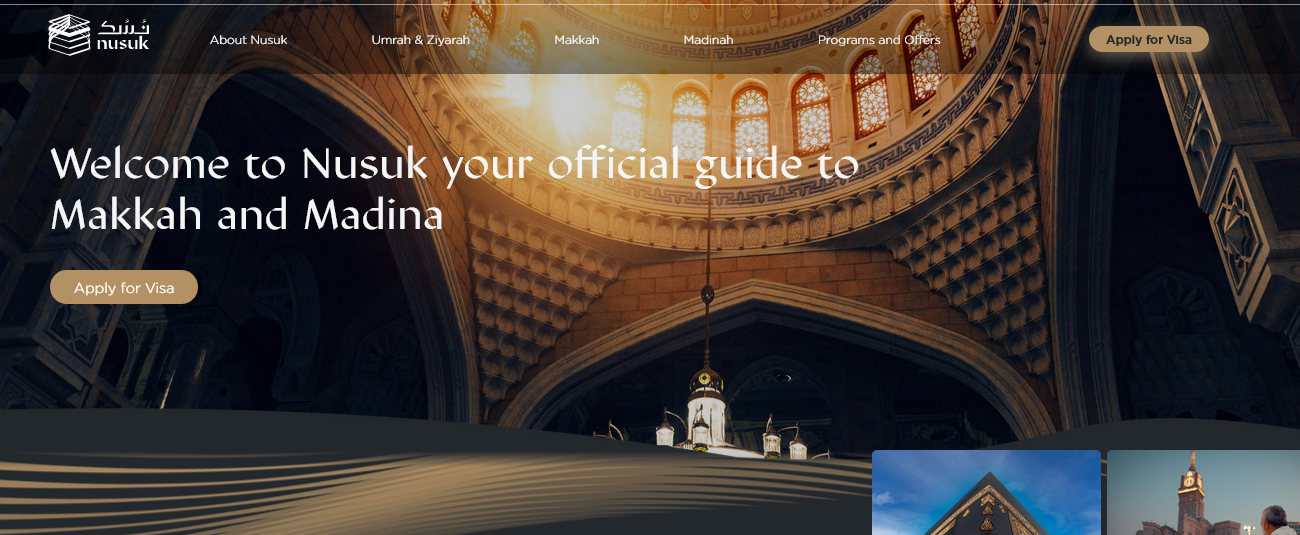Click the 'Makkah and Madina' heading line
This screenshot has width=1300, height=535.
[247, 215]
